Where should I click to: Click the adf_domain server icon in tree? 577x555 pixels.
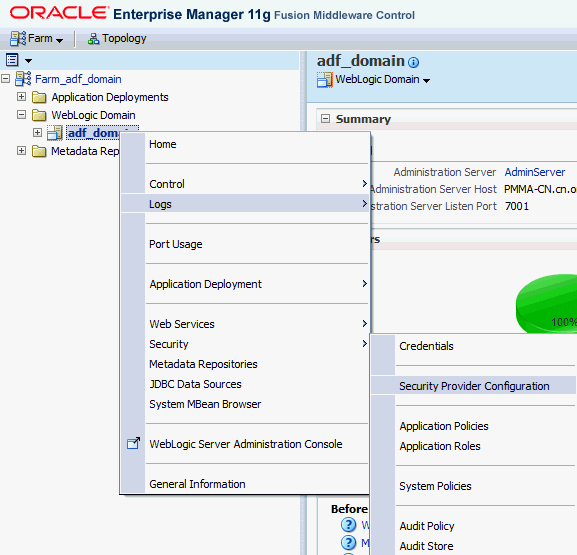[x=55, y=133]
